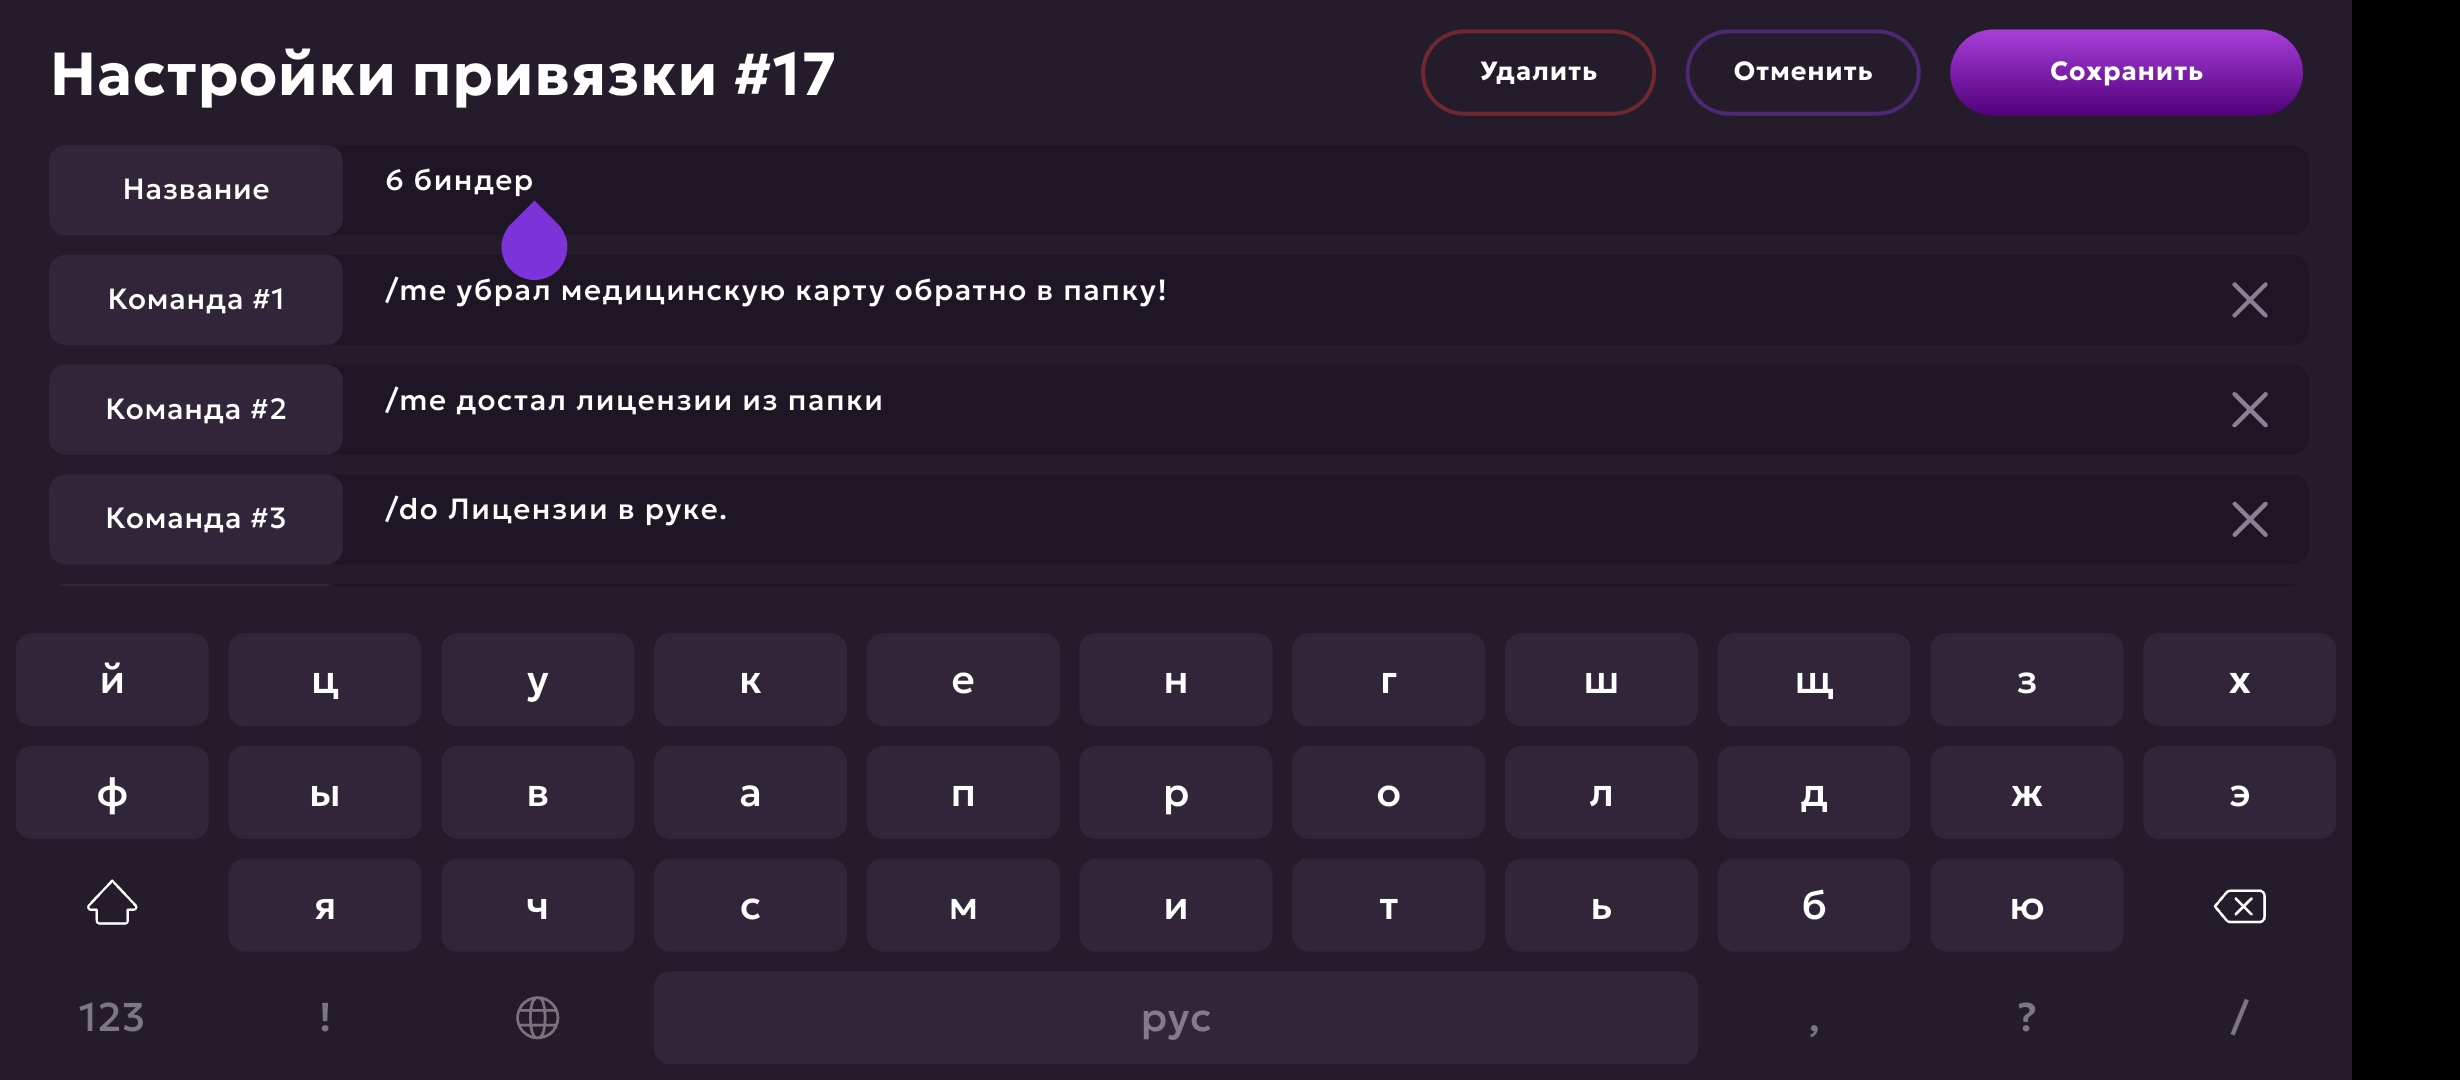
Task: Tap the purple text cursor handle
Action: [x=534, y=246]
